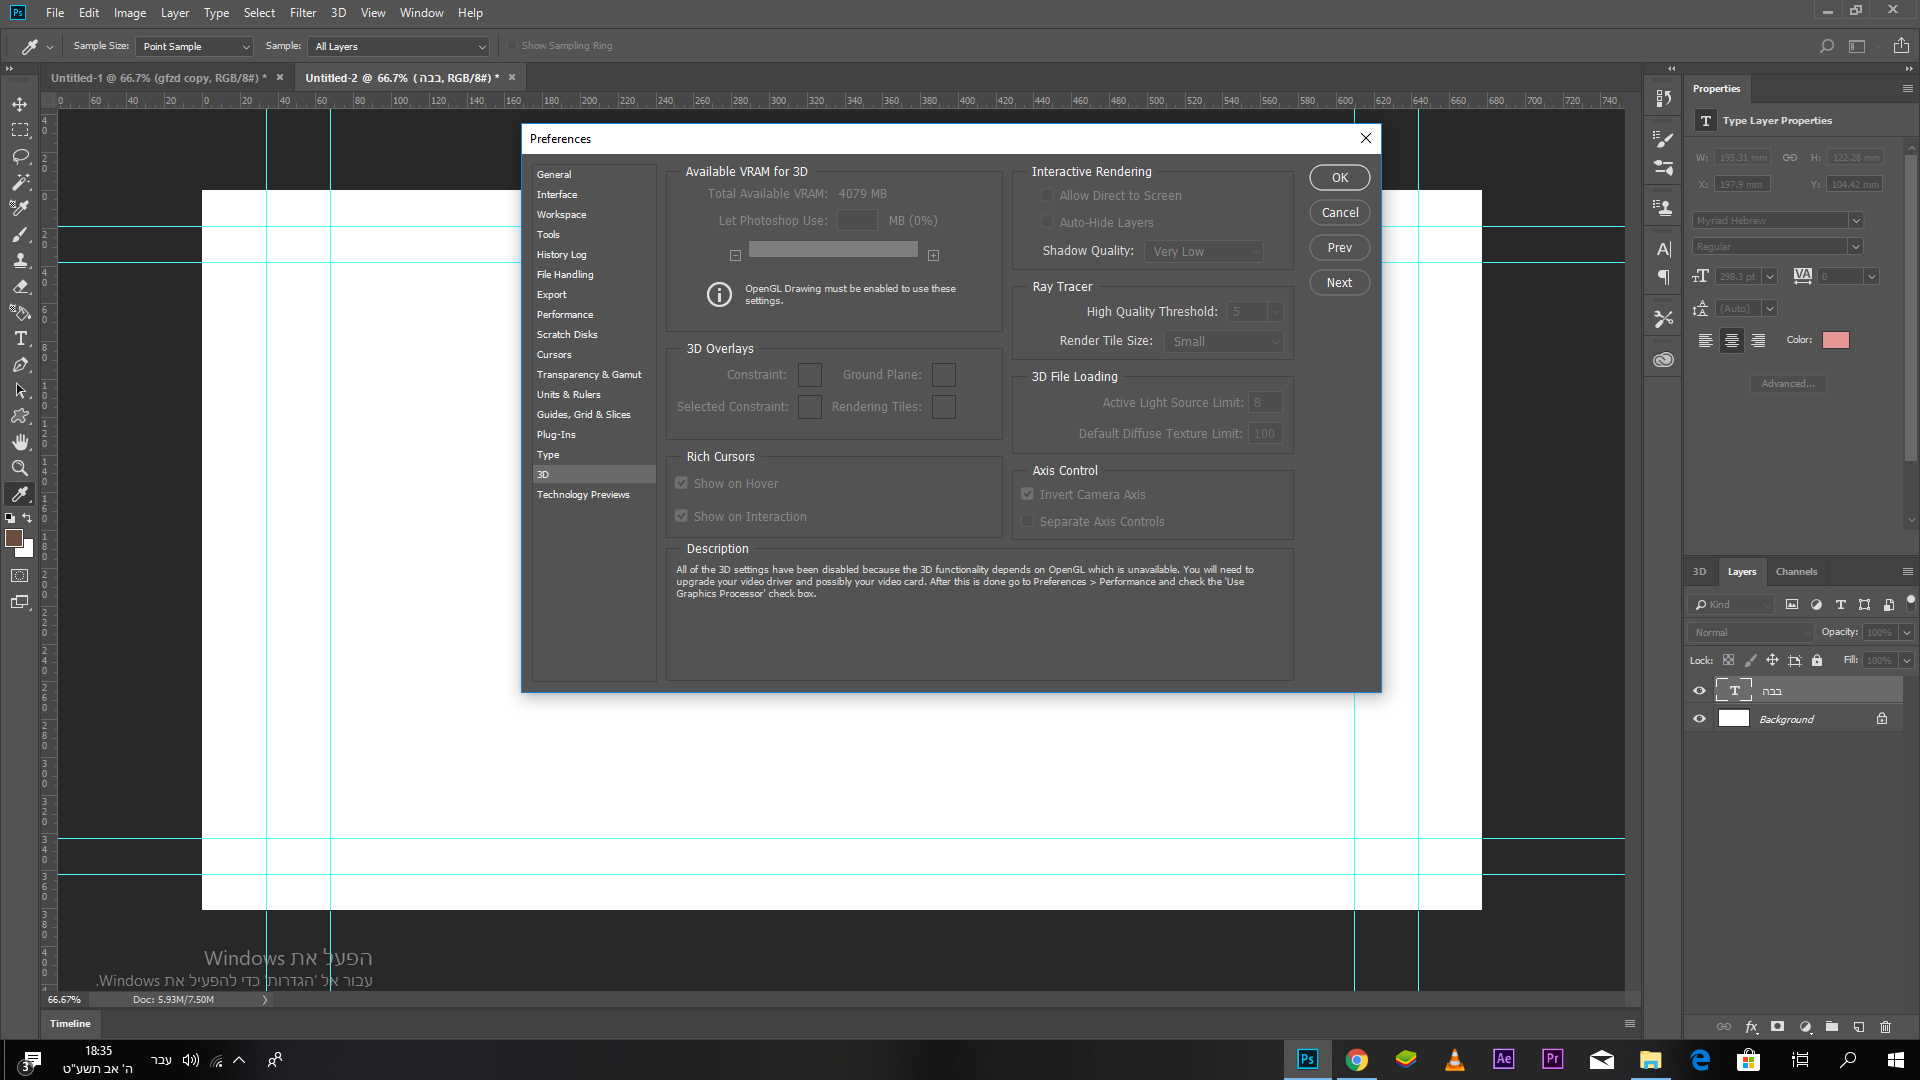Image resolution: width=1920 pixels, height=1080 pixels.
Task: Toggle Show on Hover checkbox
Action: click(681, 483)
